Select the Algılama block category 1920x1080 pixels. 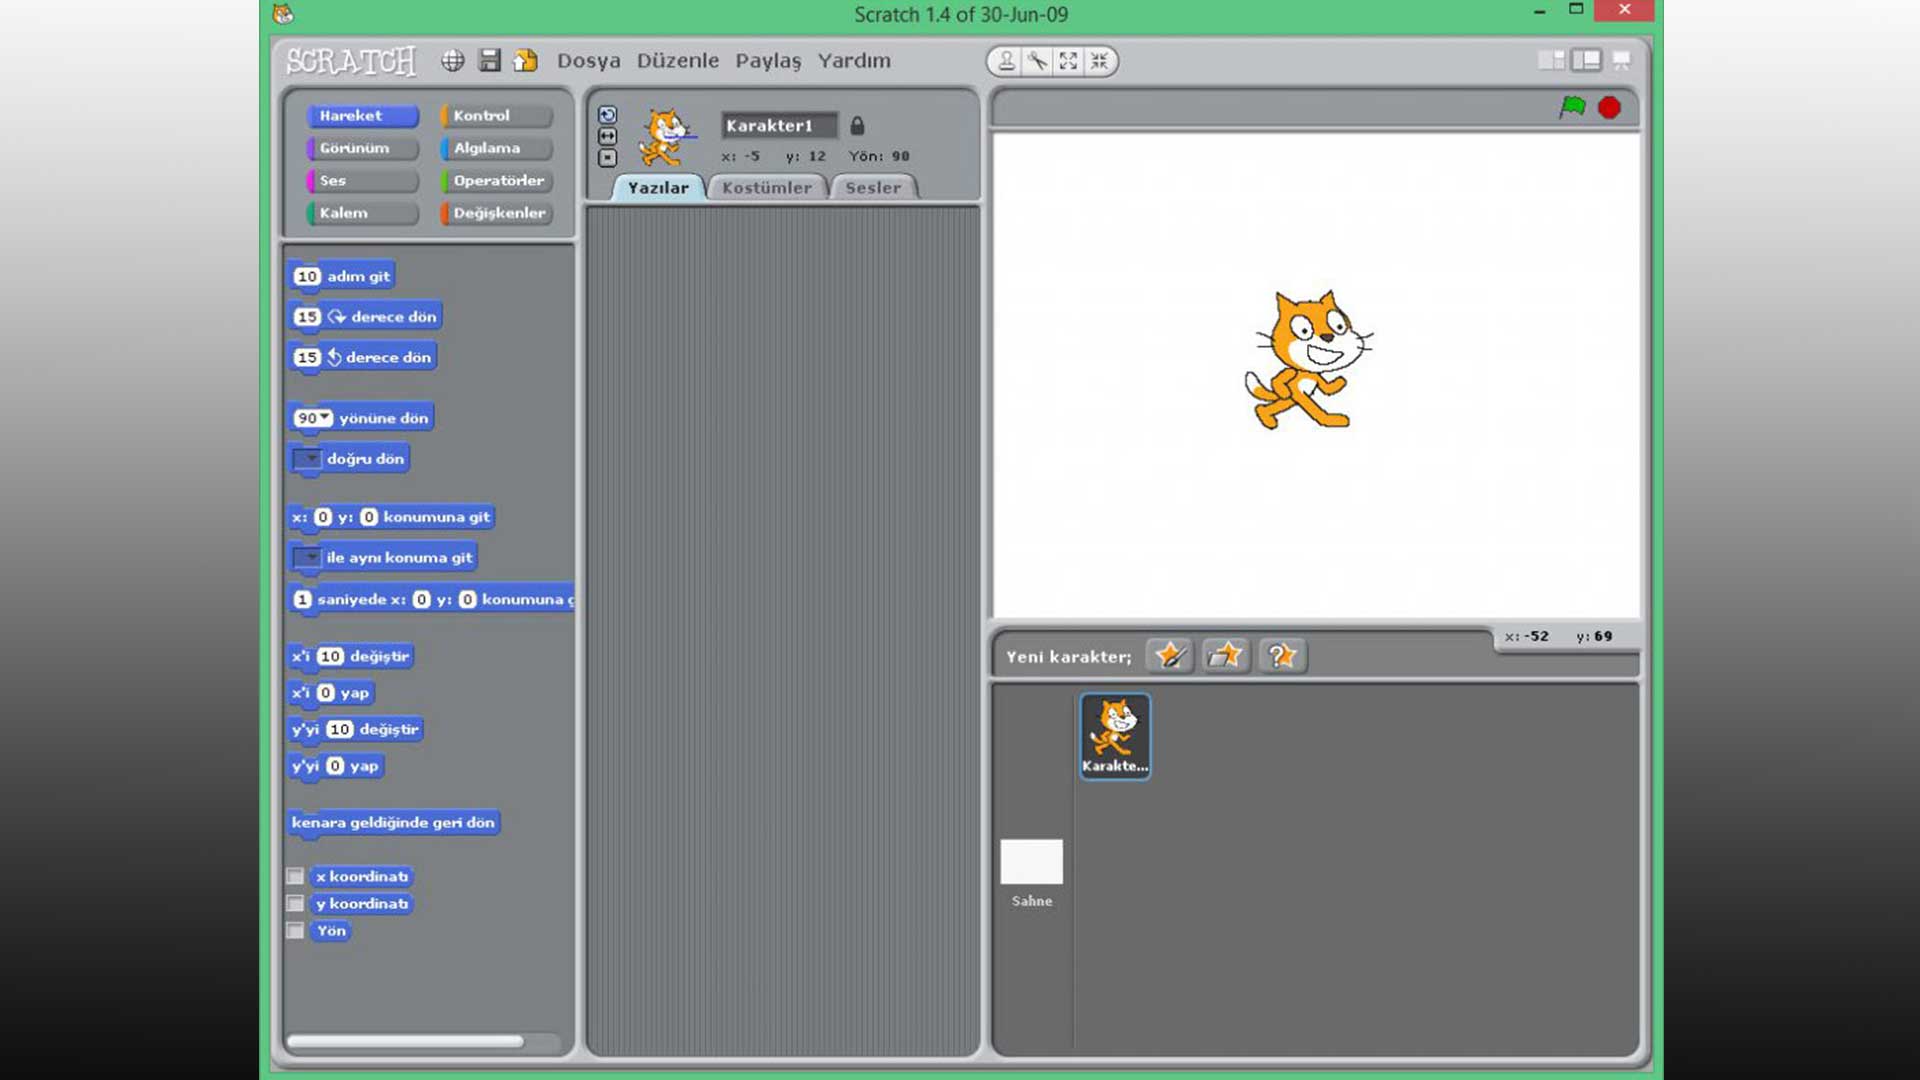pyautogui.click(x=496, y=148)
